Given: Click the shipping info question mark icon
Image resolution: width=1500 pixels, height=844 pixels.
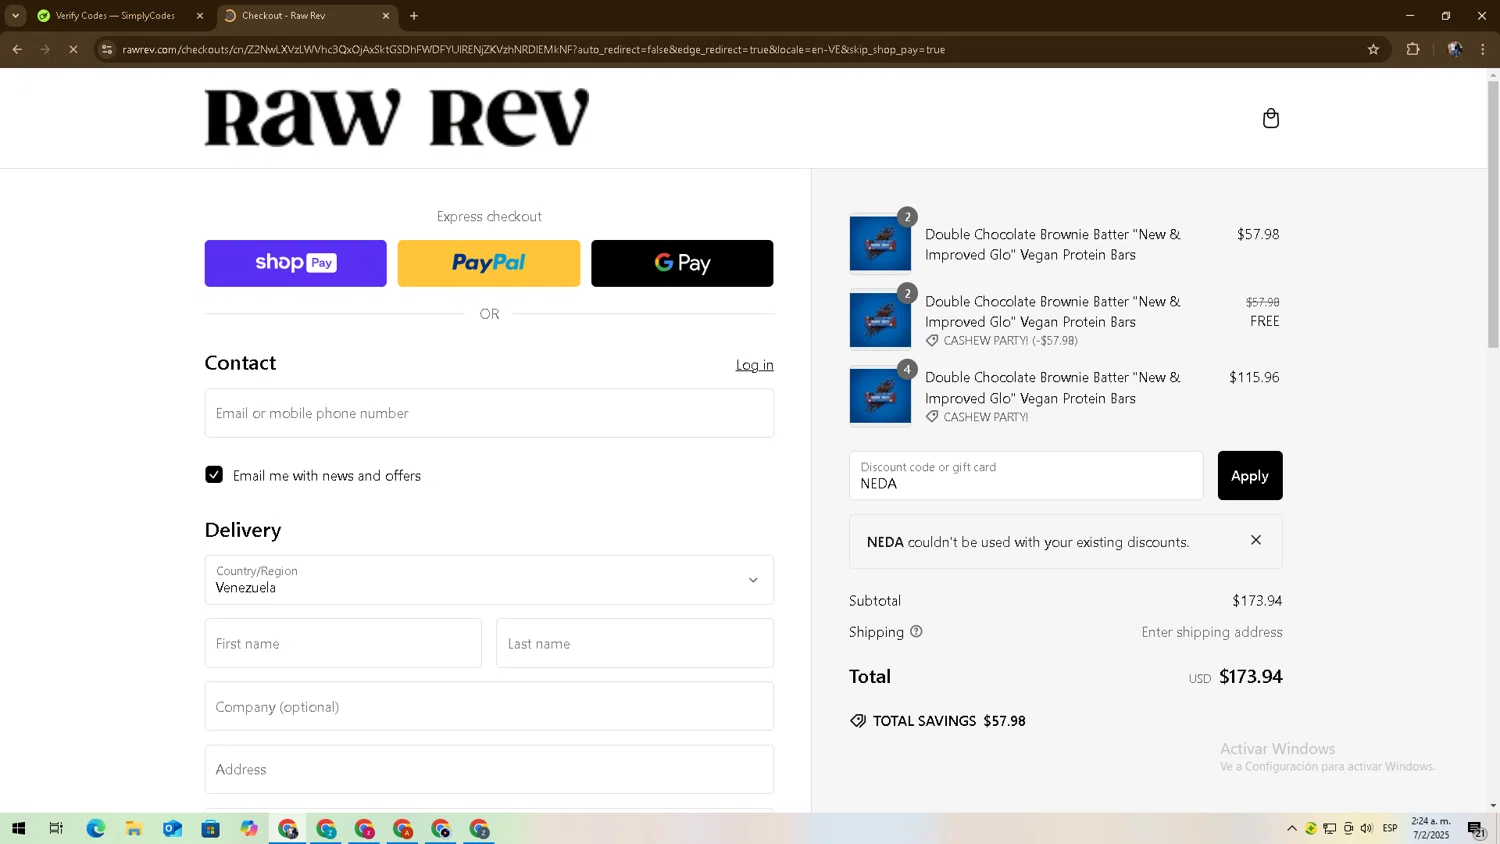Looking at the screenshot, I should pos(916,632).
